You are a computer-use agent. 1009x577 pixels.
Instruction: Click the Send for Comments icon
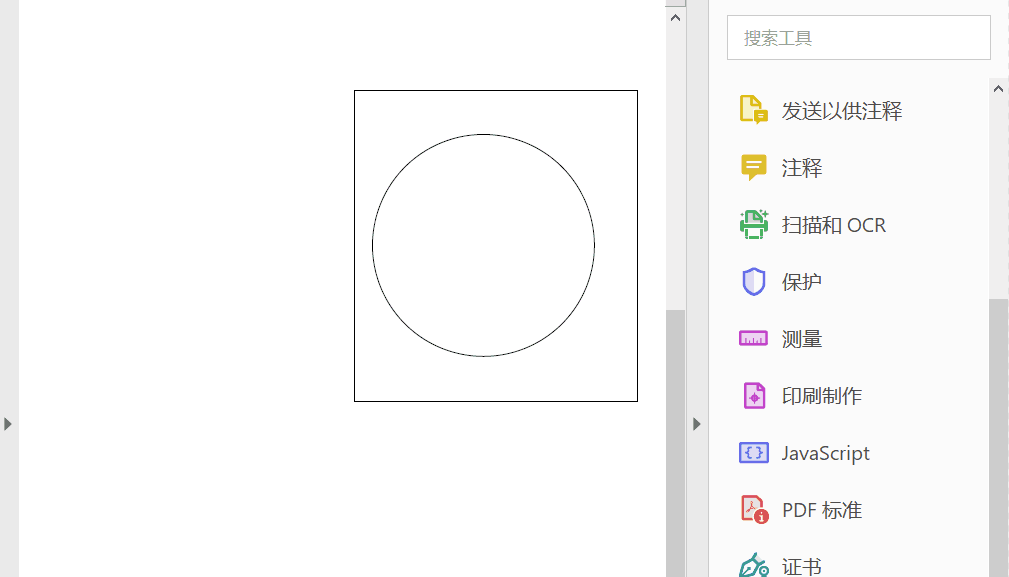(x=754, y=110)
